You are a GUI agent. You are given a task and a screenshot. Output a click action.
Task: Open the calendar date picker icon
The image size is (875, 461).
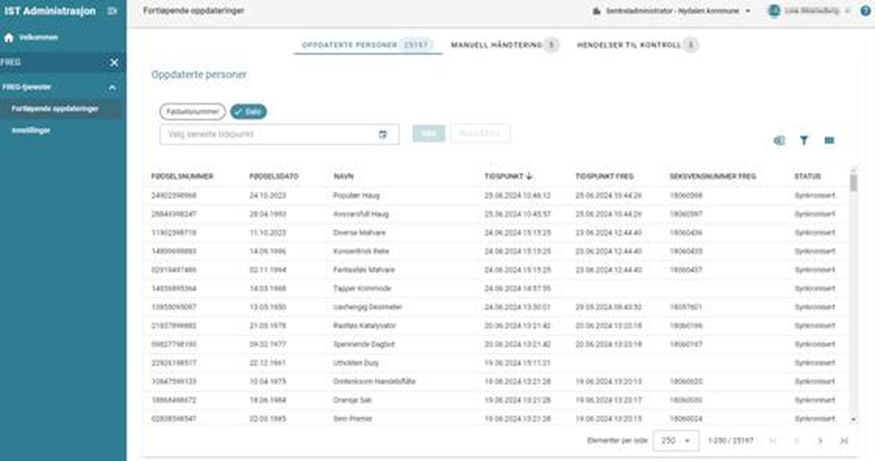click(x=383, y=135)
